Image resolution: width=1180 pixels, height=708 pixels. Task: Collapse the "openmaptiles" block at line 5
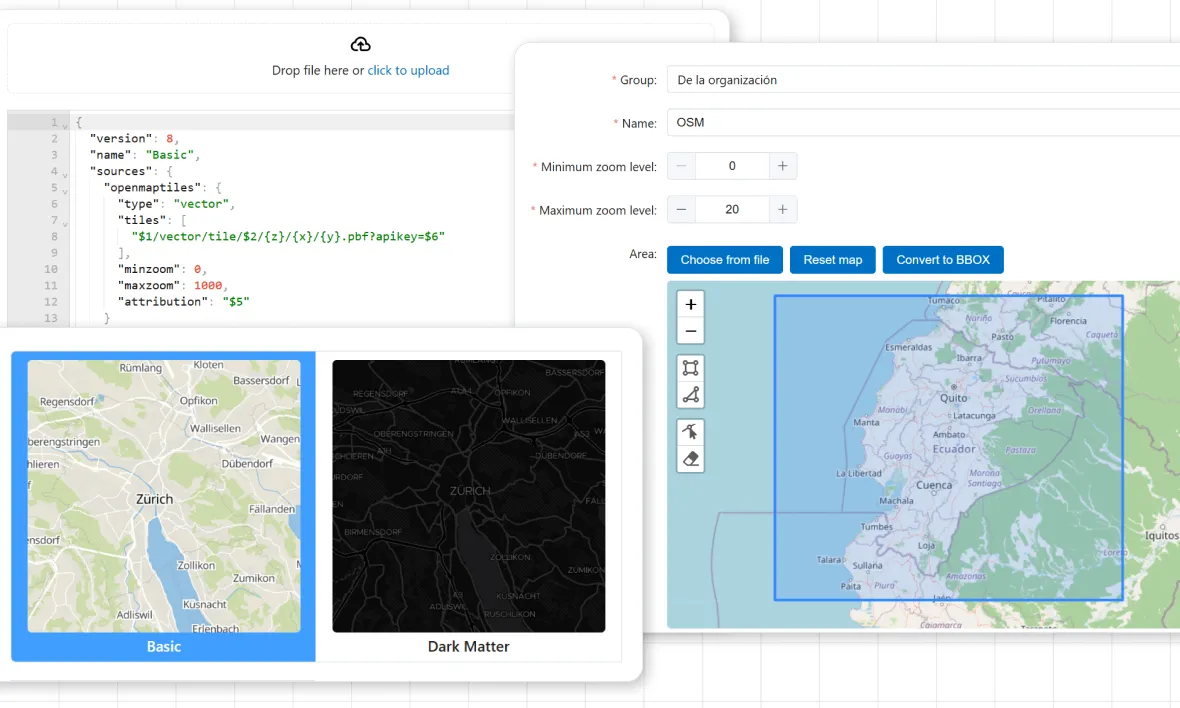tap(65, 190)
